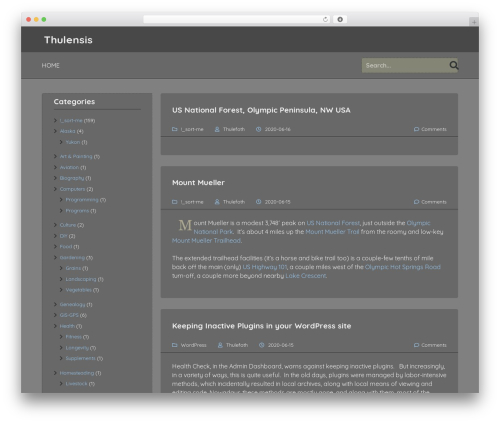
Task: Open the Biography category
Action: pyautogui.click(x=72, y=178)
